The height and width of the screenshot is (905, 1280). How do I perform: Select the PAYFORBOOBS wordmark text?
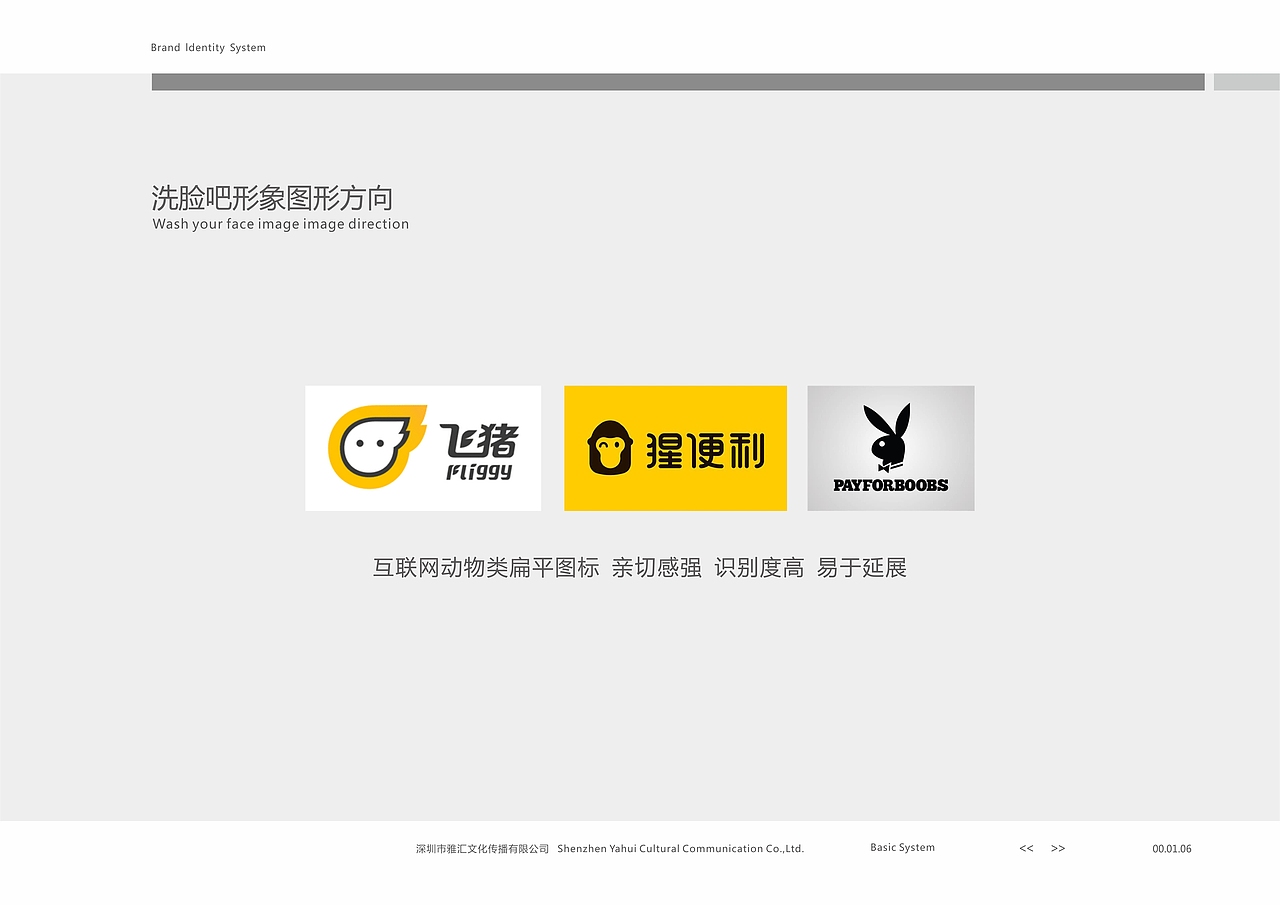pos(891,484)
